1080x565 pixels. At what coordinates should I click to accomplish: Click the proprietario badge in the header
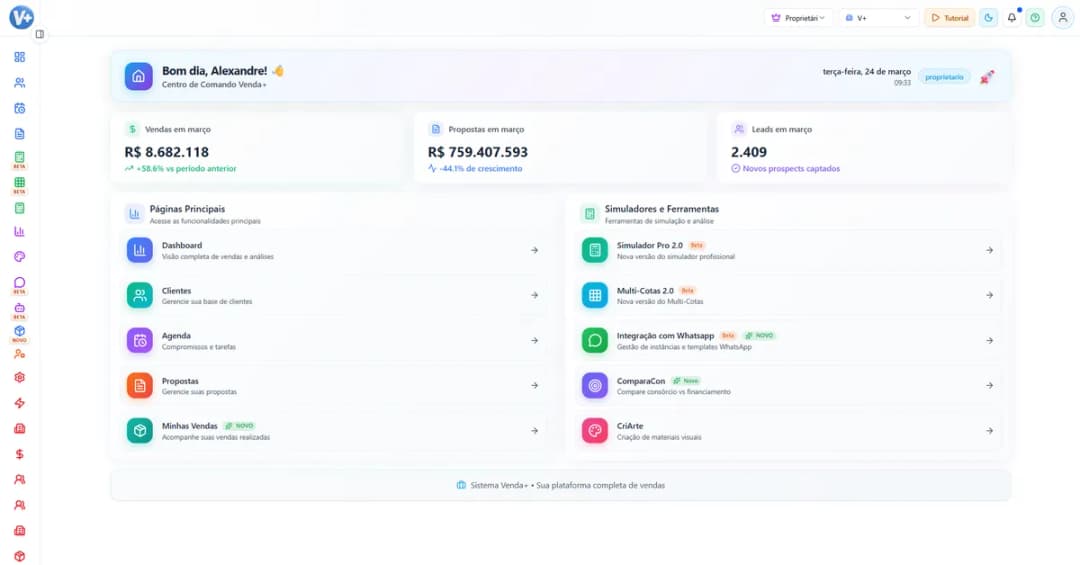944,77
